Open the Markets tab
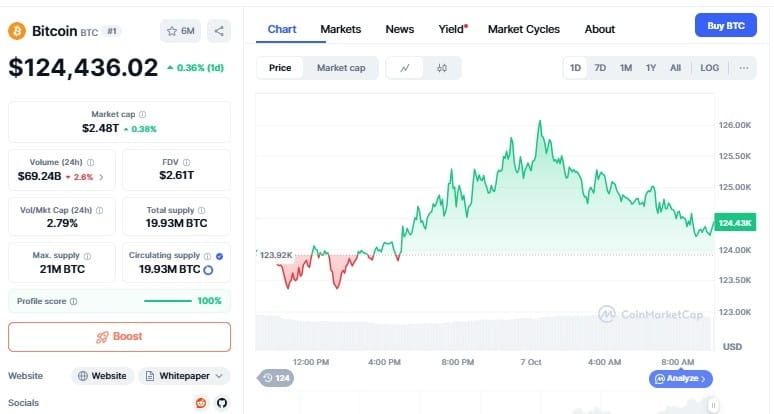 coord(340,29)
